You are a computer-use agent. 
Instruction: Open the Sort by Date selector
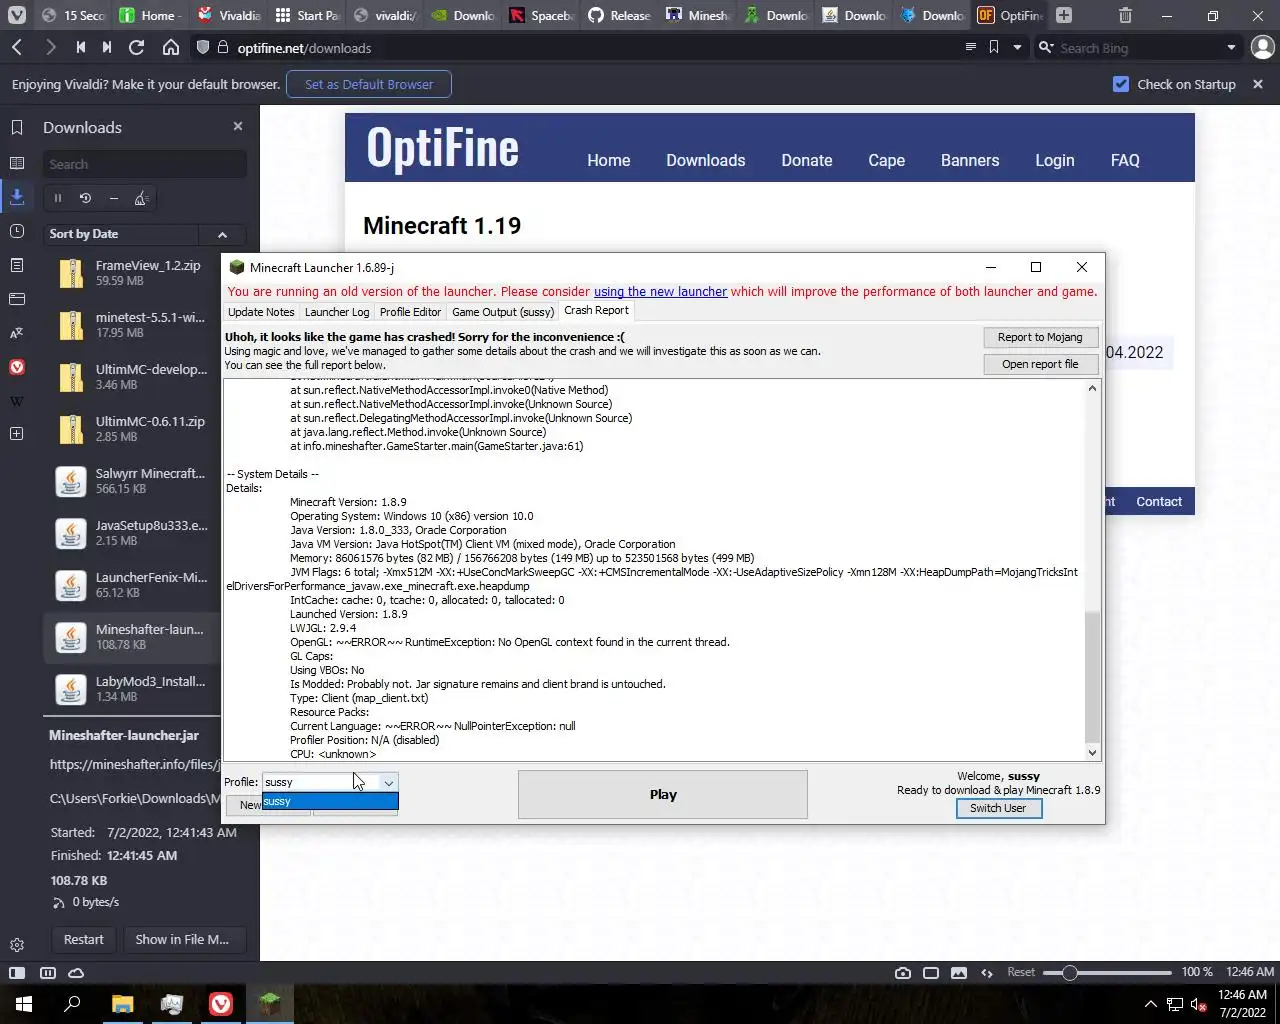click(x=121, y=234)
